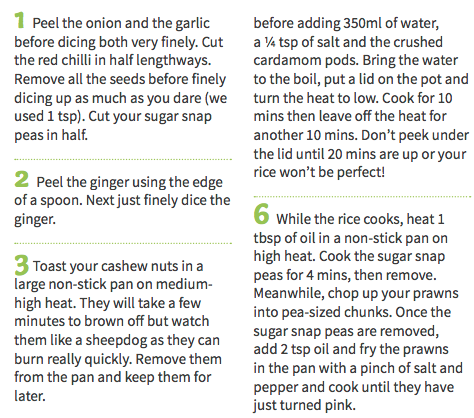Click the green step number 2

tap(22, 179)
